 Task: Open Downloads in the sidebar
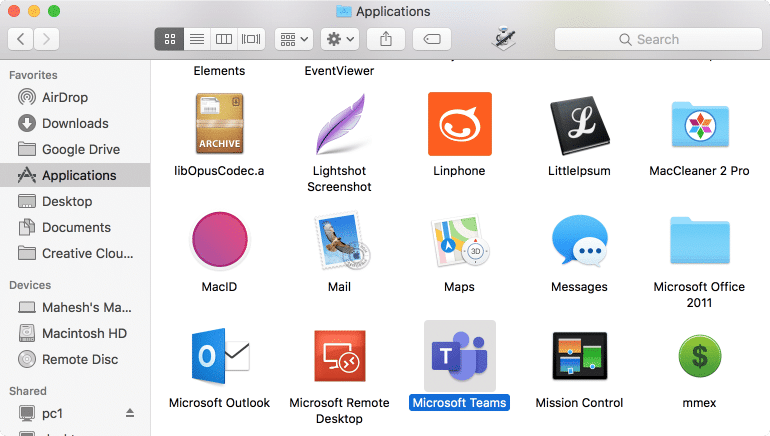coord(75,123)
